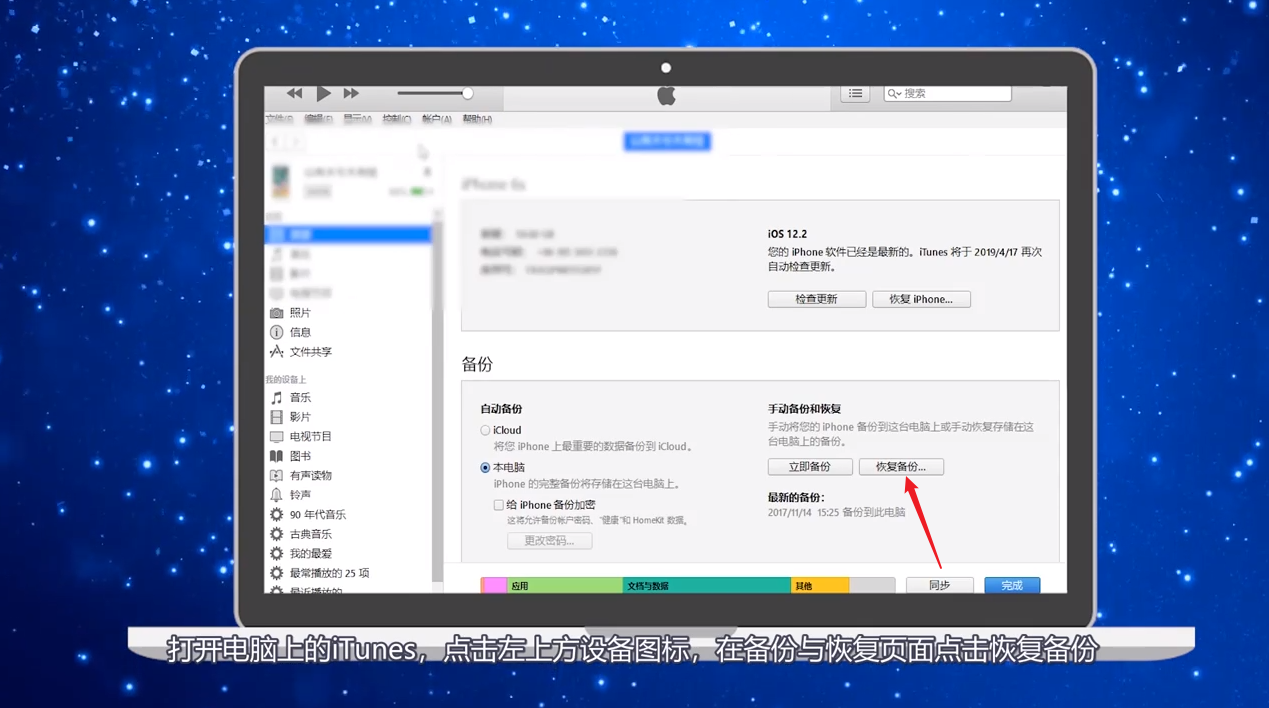This screenshot has height=708, width=1269.
Task: Click the 恢复备份... button
Action: click(x=901, y=467)
